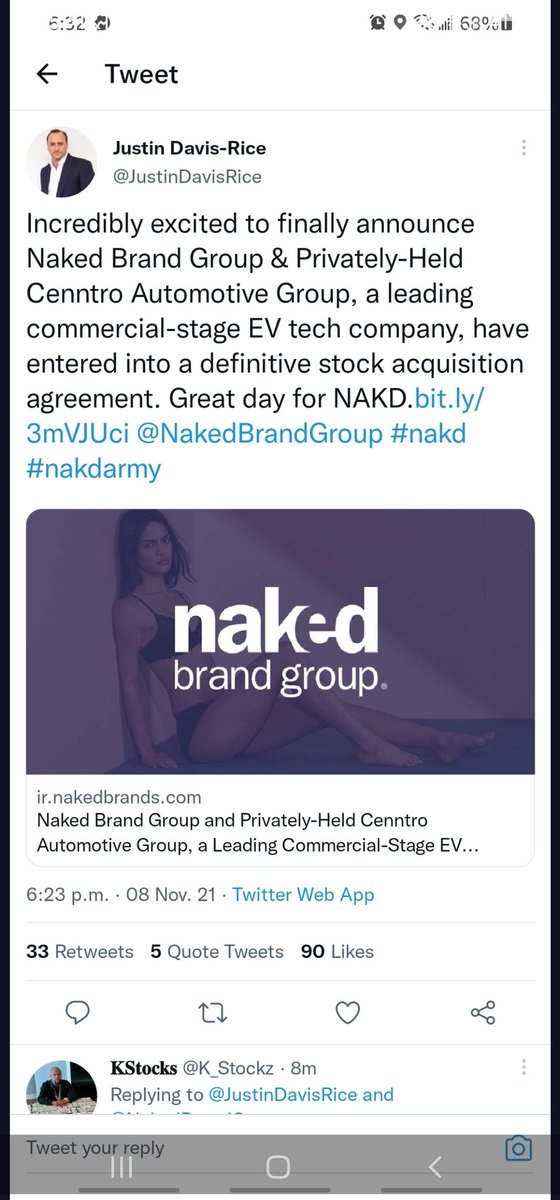This screenshot has width=560, height=1200.
Task: Open Twitter Web App source link
Action: [303, 895]
